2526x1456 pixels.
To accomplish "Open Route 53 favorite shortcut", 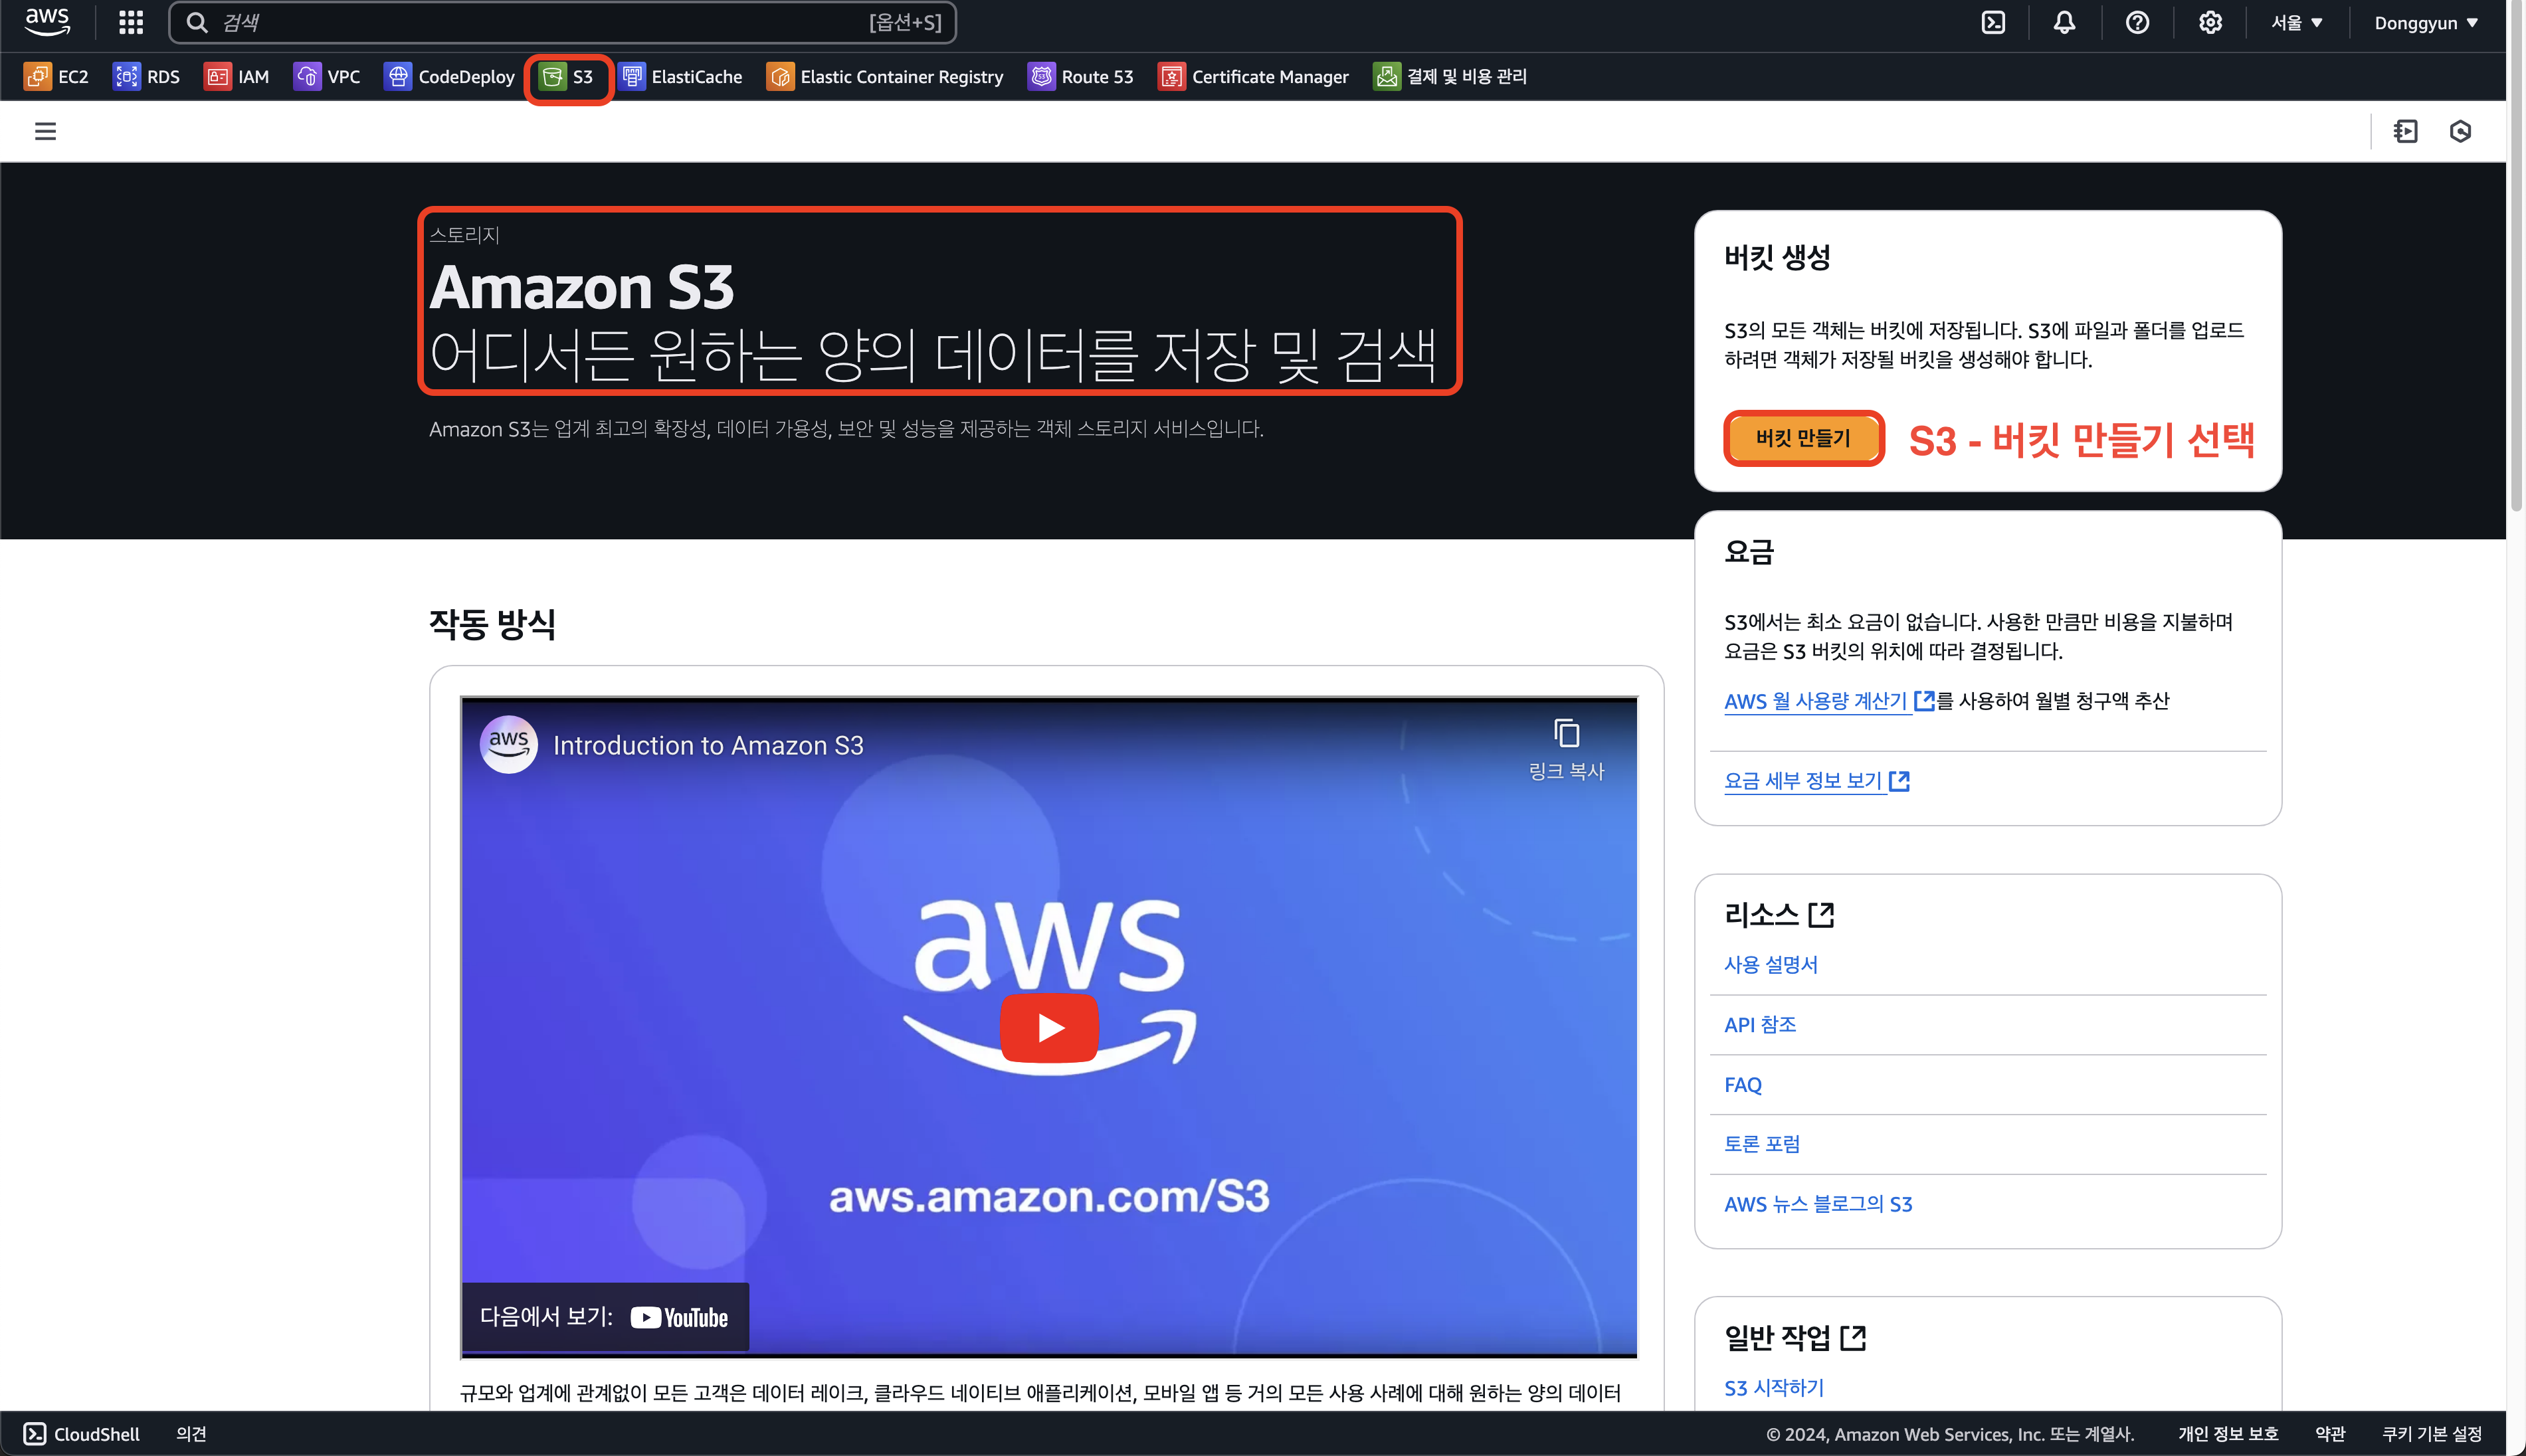I will 1081,77.
